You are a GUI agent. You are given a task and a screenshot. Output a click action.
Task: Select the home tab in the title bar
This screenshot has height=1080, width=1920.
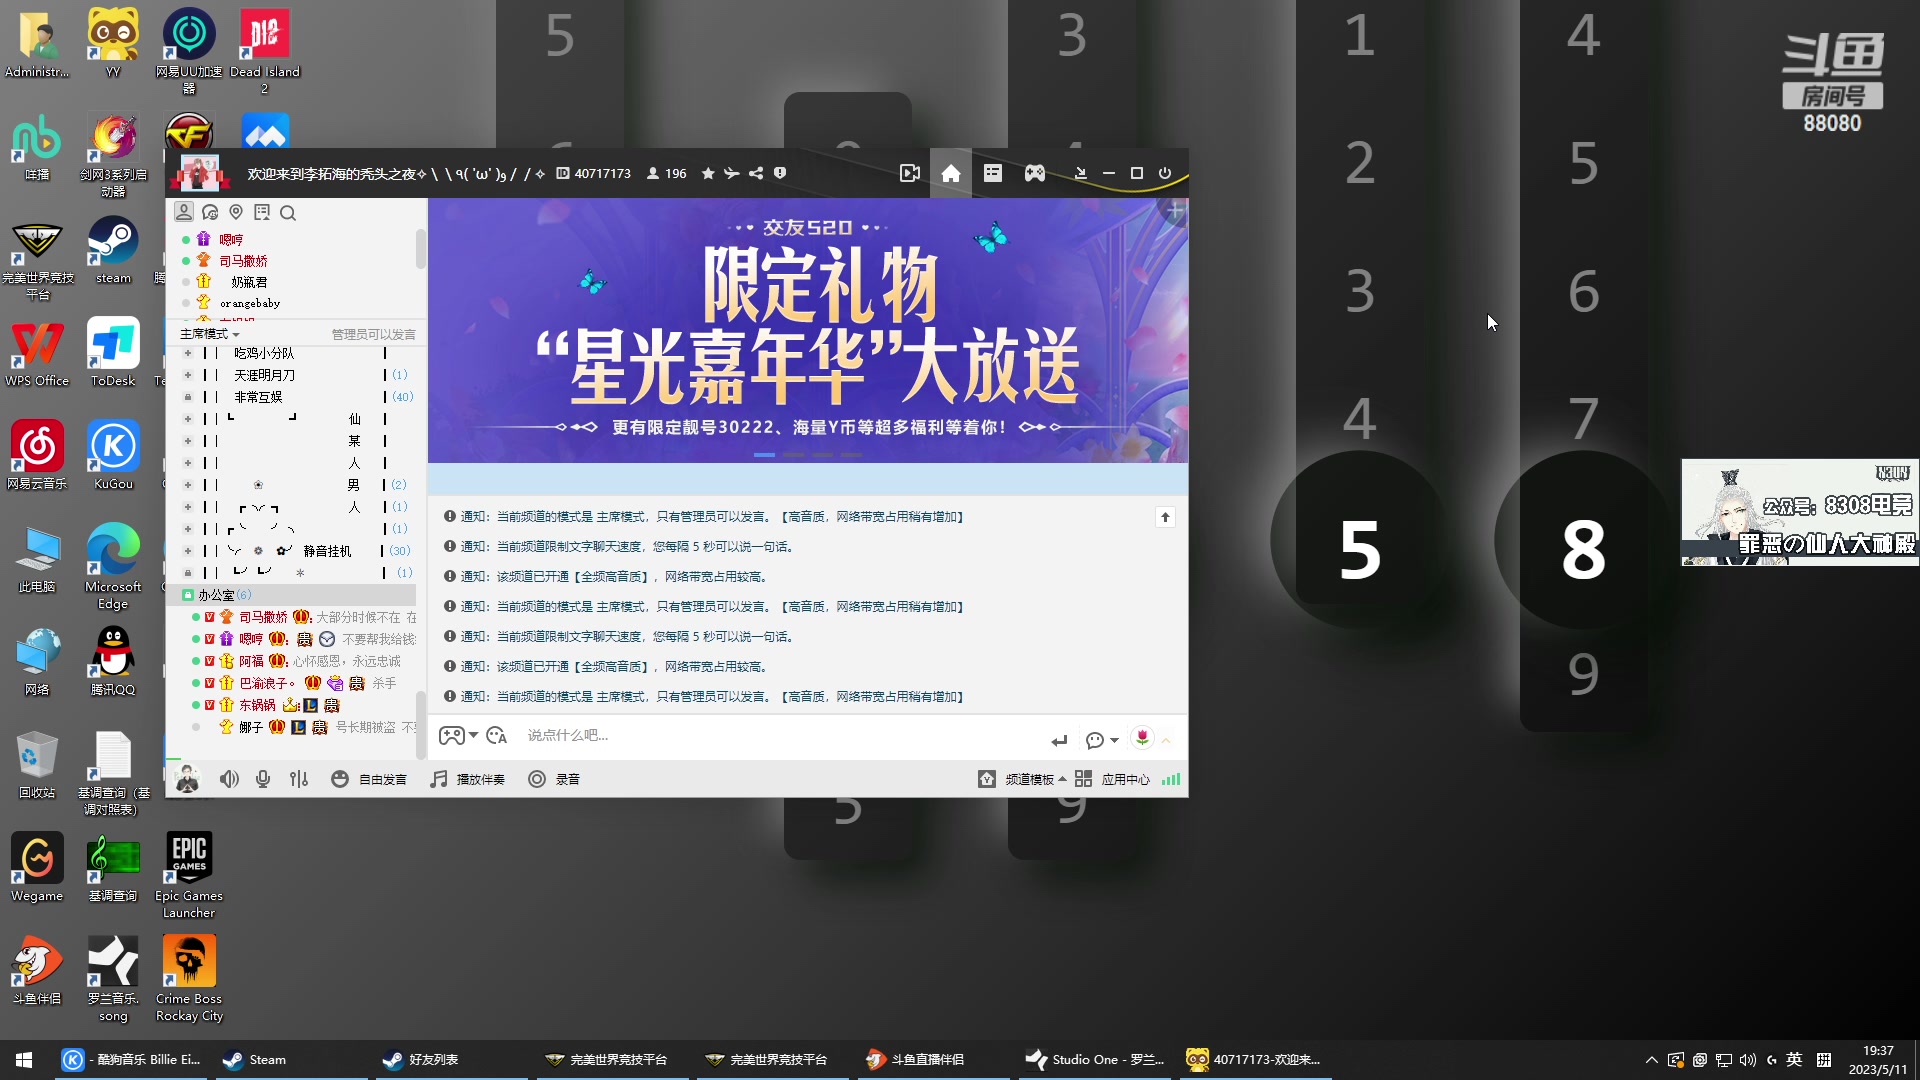[951, 172]
